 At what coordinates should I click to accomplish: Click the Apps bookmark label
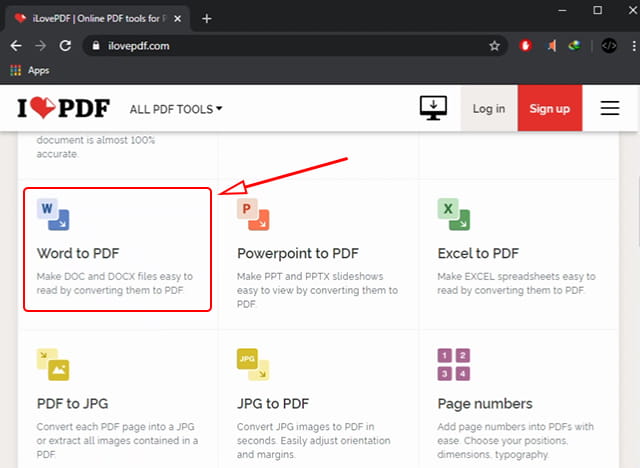[x=39, y=71]
